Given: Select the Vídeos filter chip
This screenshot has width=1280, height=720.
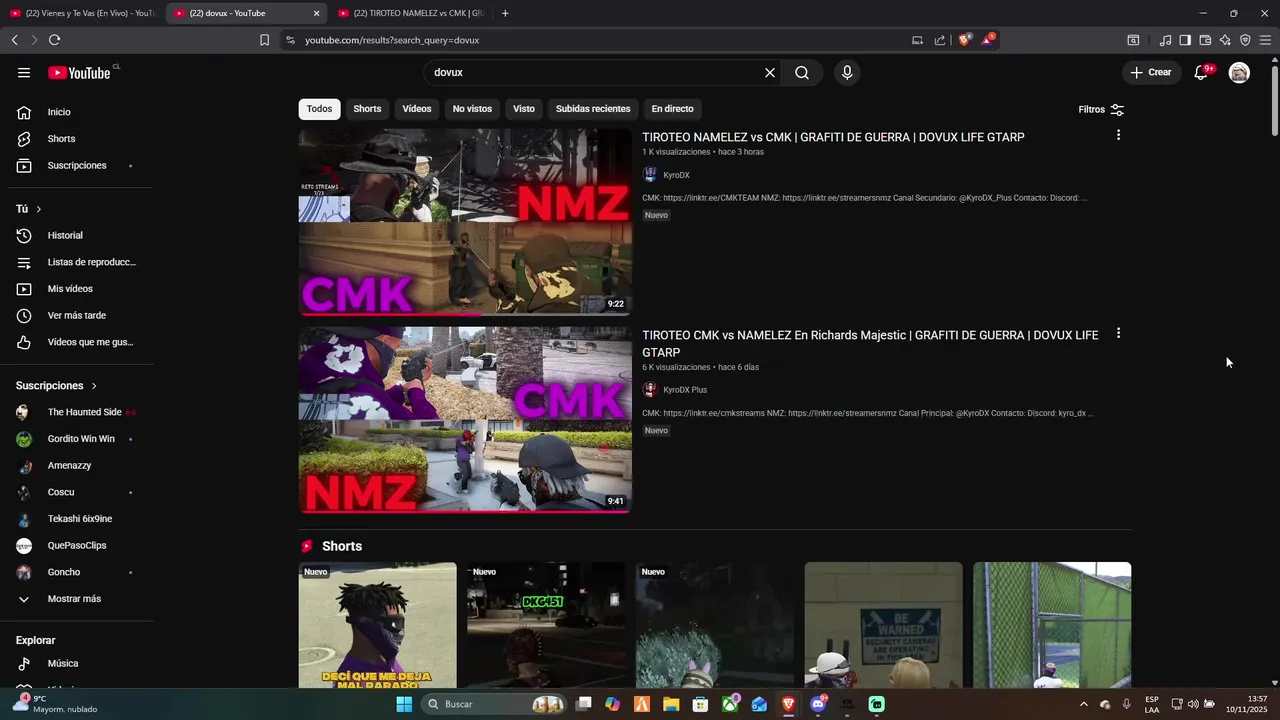Looking at the screenshot, I should click(417, 109).
